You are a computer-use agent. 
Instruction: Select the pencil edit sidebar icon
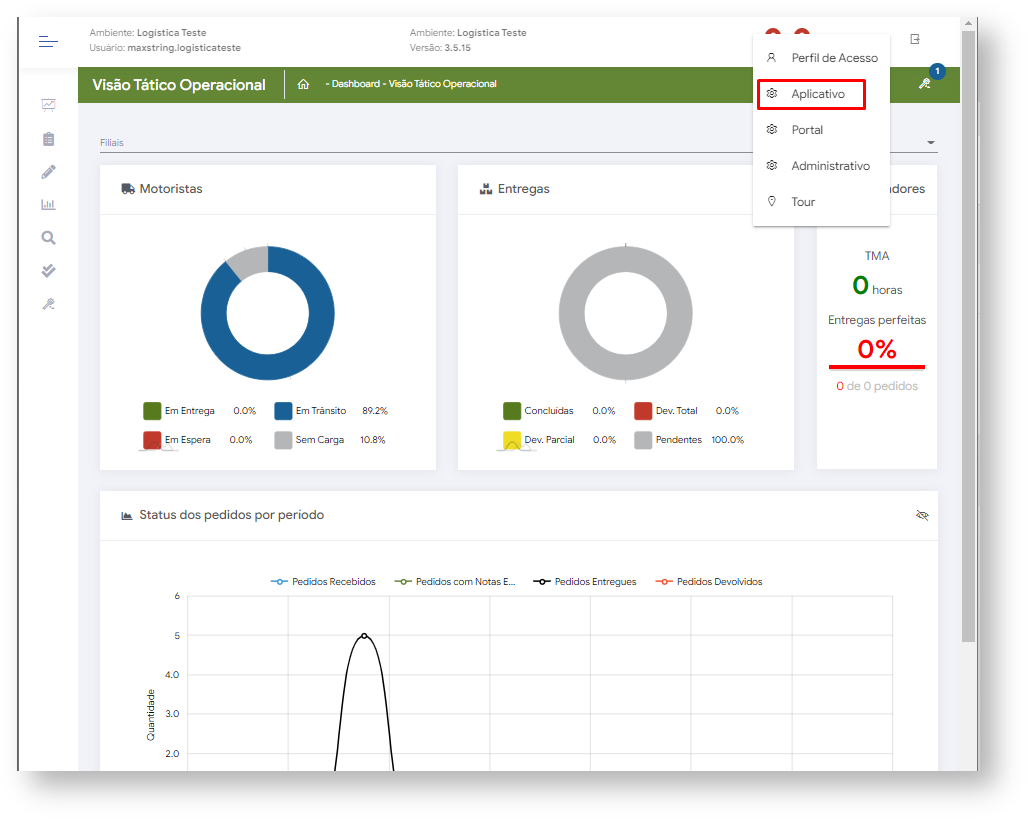click(x=48, y=172)
